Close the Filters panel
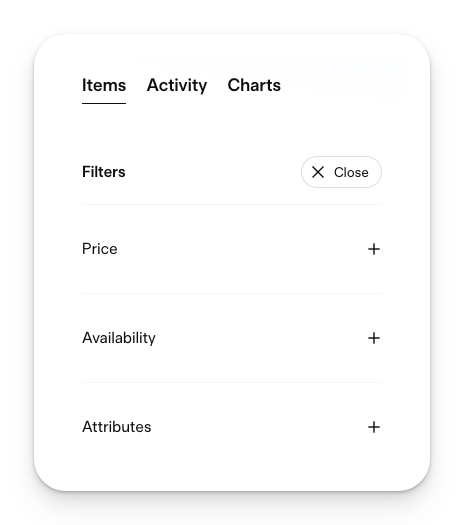This screenshot has width=464, height=525. [x=341, y=172]
